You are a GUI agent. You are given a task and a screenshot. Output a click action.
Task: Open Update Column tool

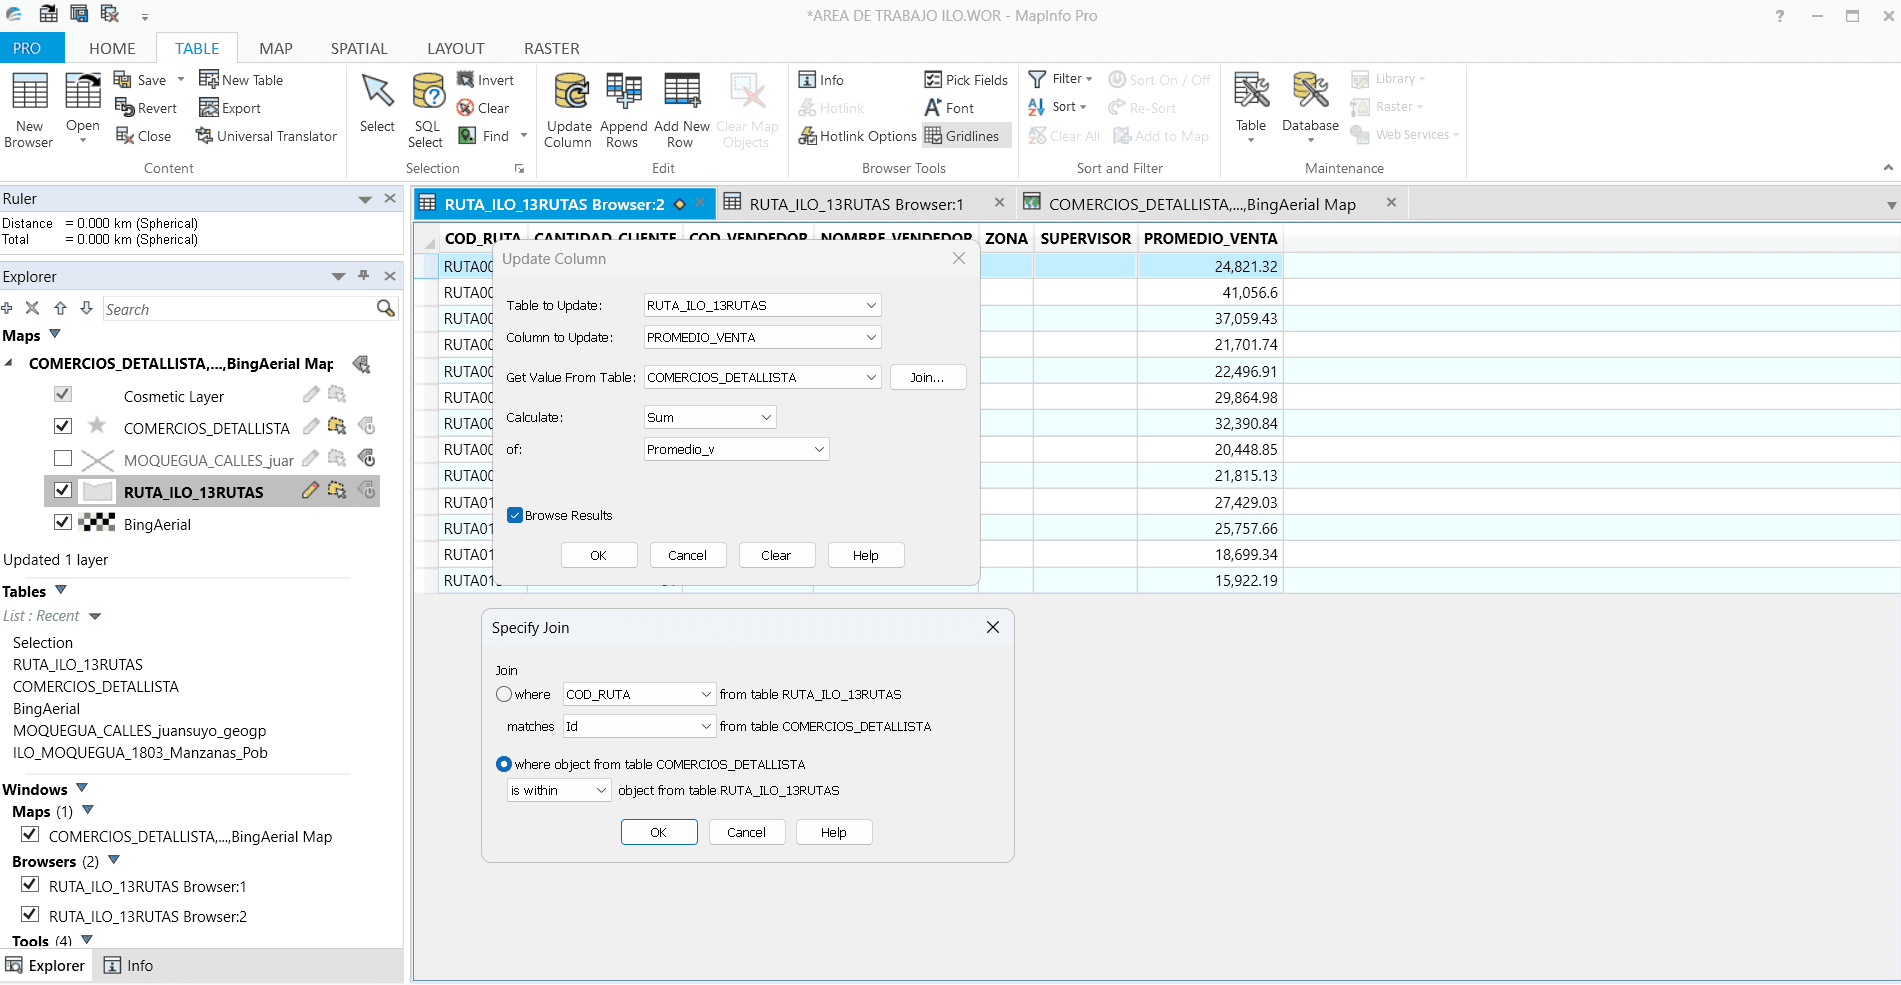(569, 110)
